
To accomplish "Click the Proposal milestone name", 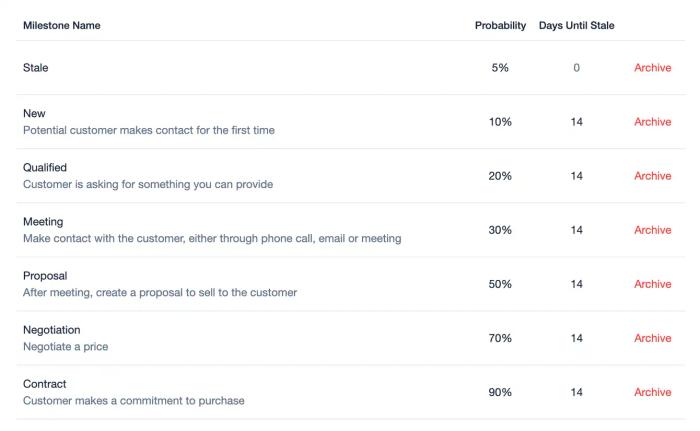I will (45, 276).
